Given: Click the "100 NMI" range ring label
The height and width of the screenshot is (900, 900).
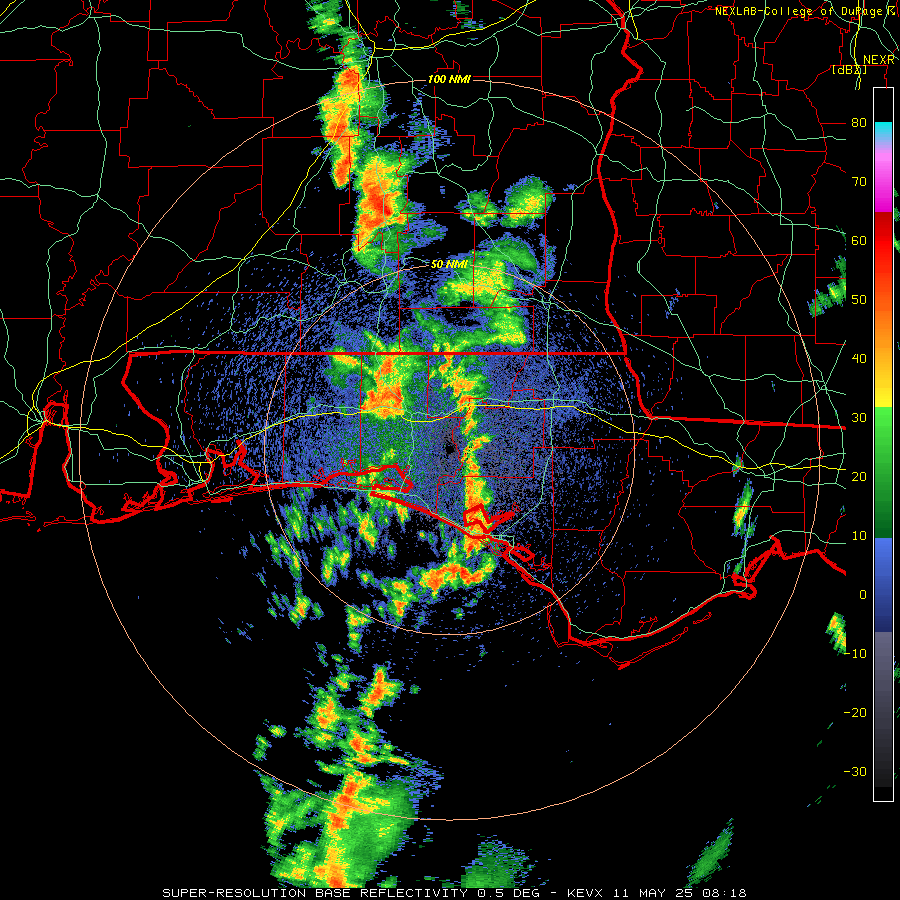Looking at the screenshot, I should coord(449,79).
